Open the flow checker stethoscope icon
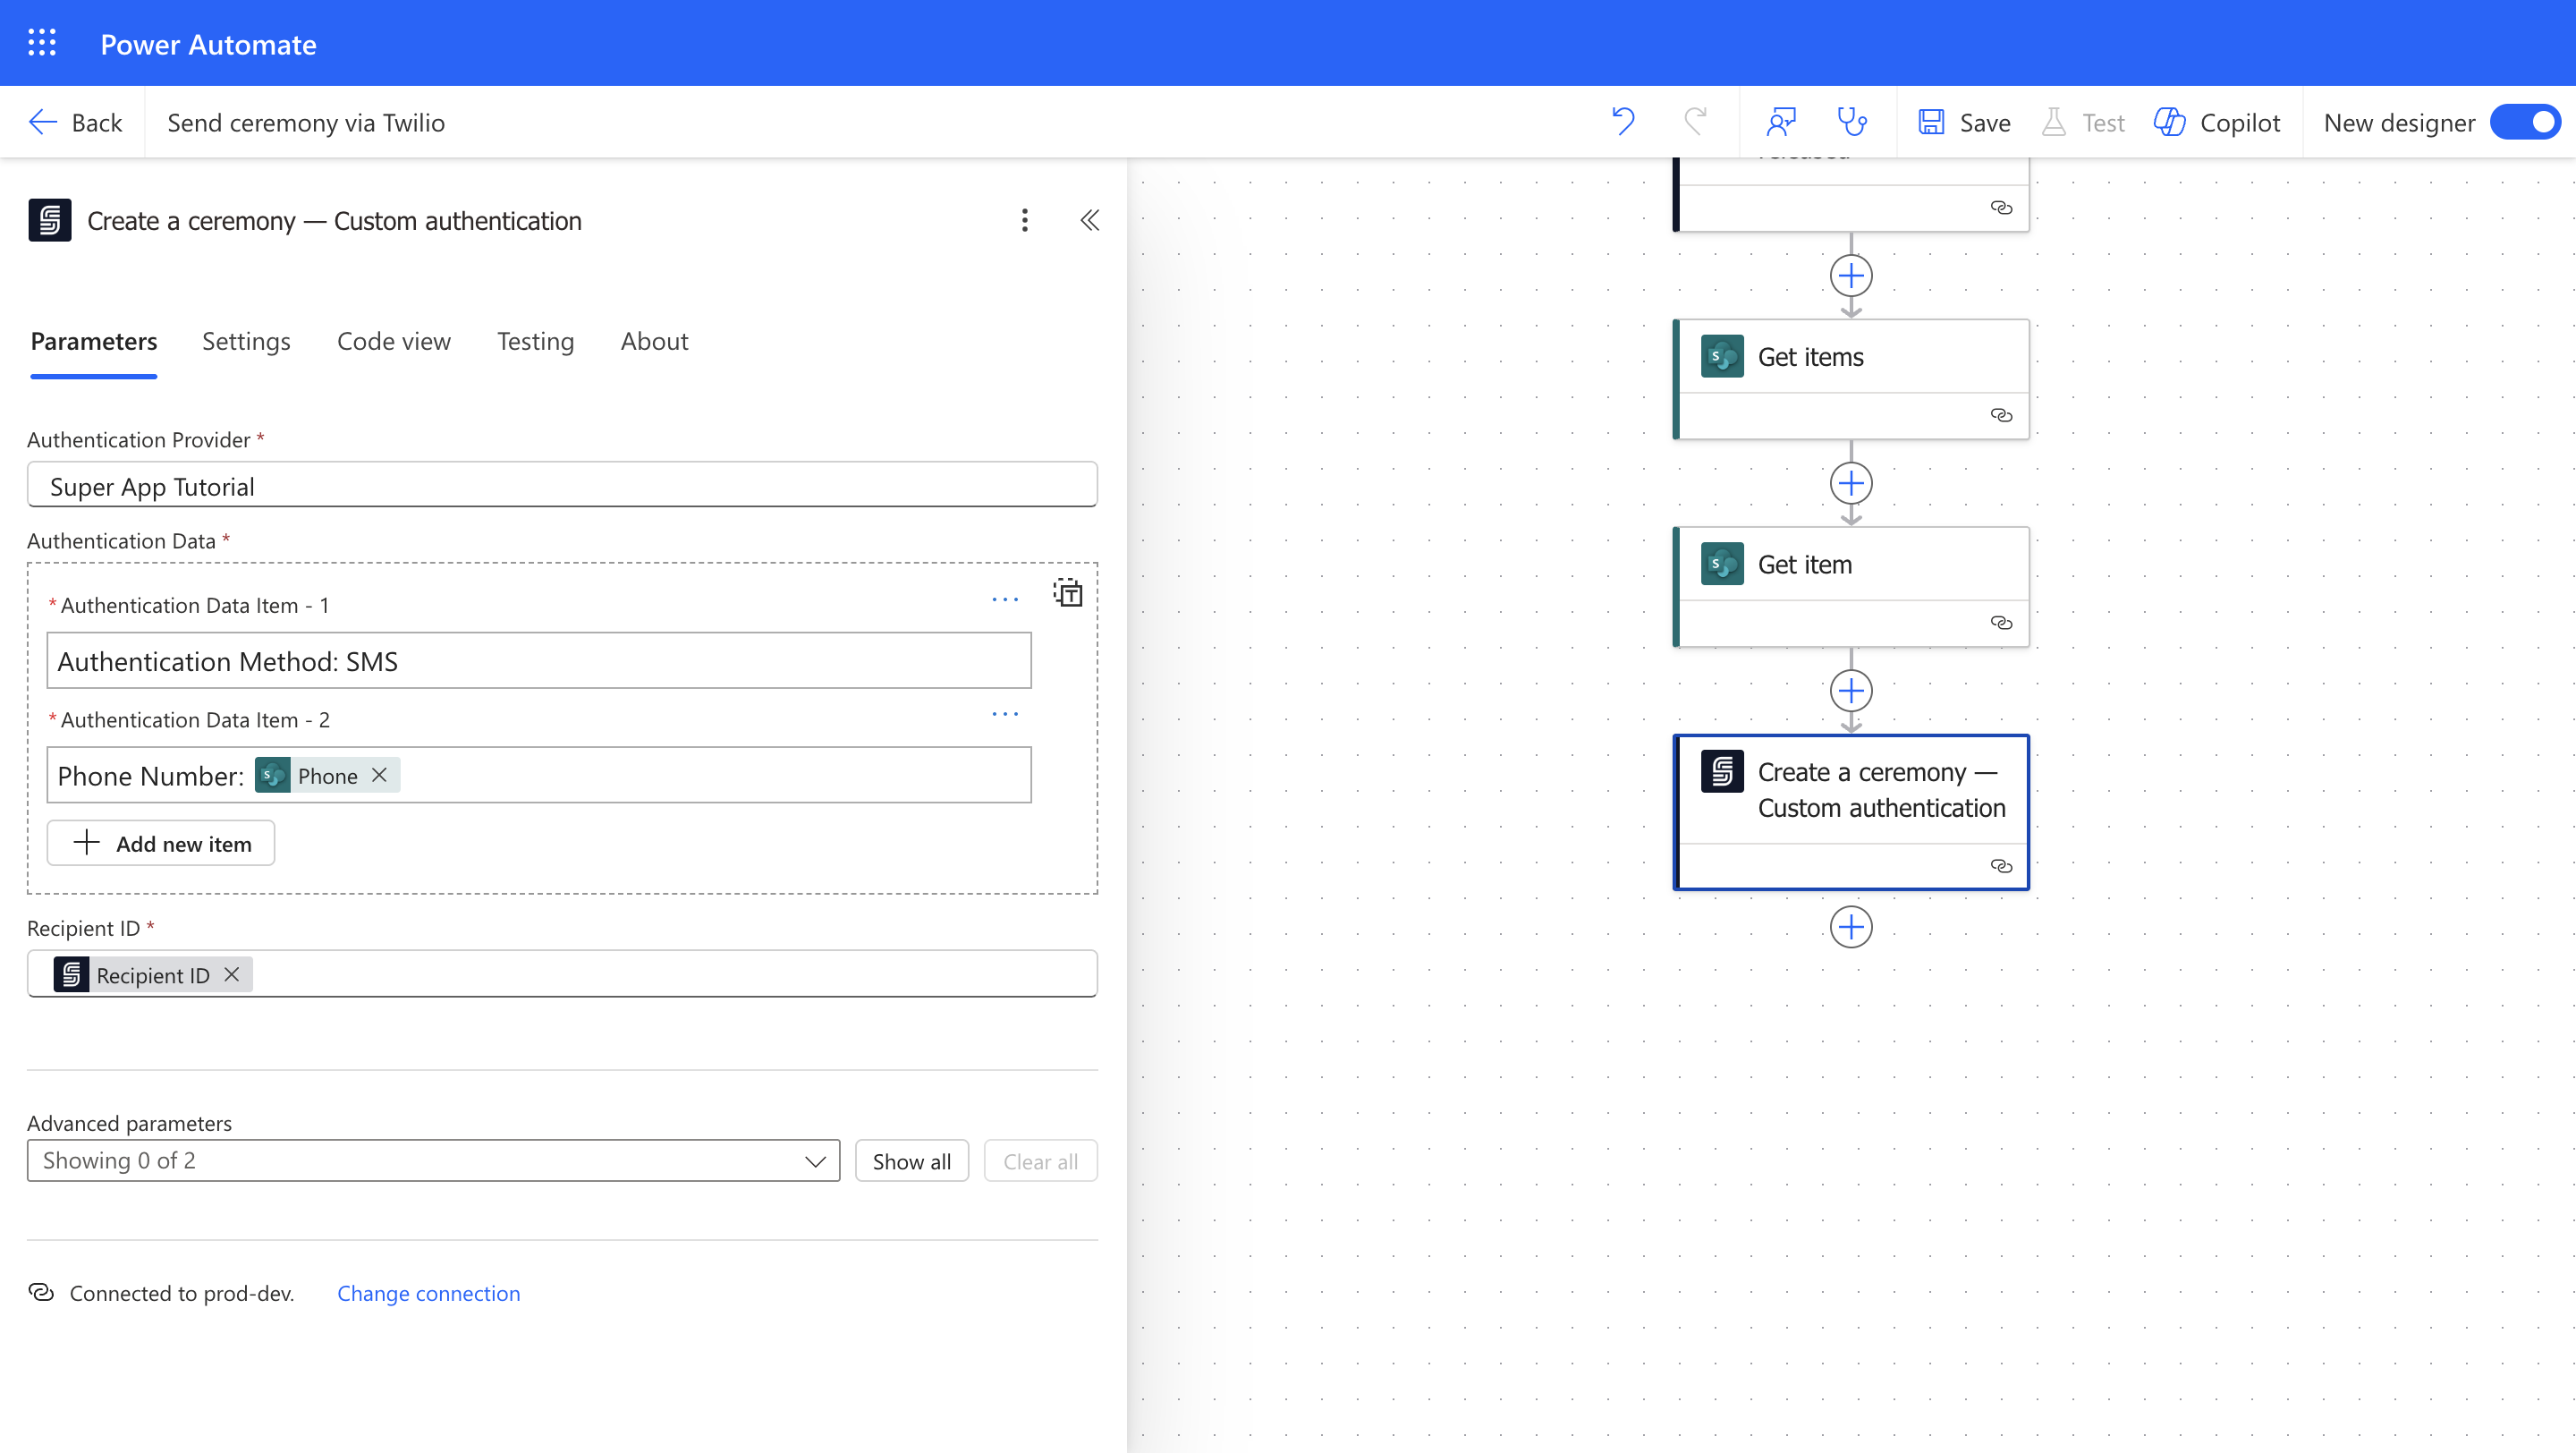Screen dimensions: 2576x1453 1852,122
